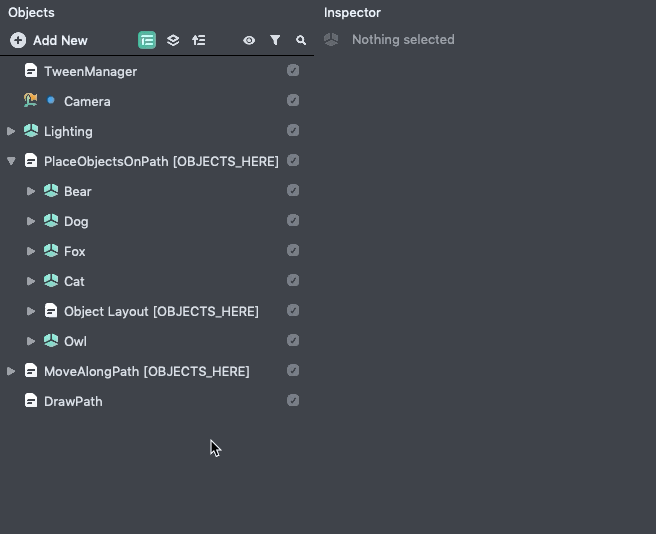Image resolution: width=656 pixels, height=534 pixels.
Task: Disable the TweenManager enabled checkbox
Action: pyautogui.click(x=293, y=70)
